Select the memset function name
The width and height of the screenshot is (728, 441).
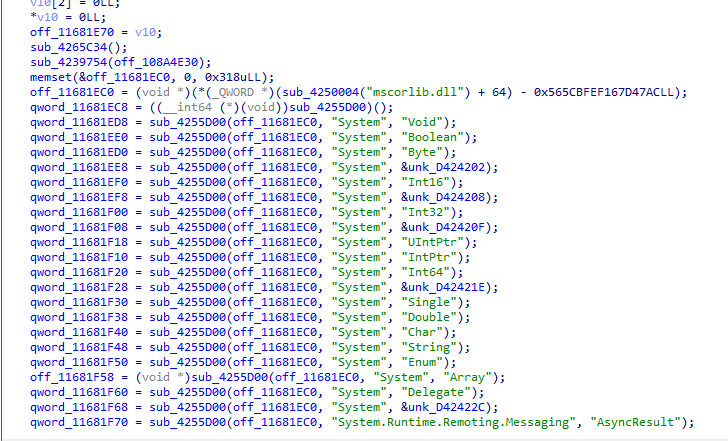pos(51,77)
